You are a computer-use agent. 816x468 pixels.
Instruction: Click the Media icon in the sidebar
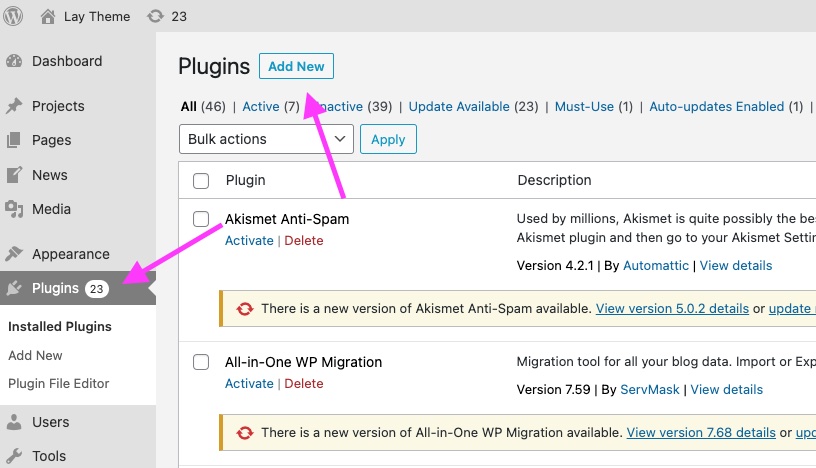[14, 209]
